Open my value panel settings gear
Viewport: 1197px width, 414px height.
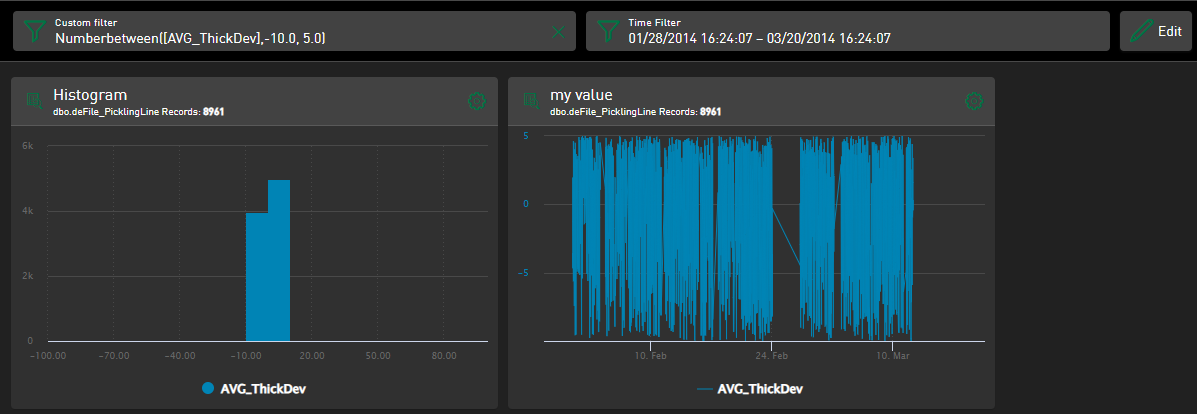(x=973, y=100)
